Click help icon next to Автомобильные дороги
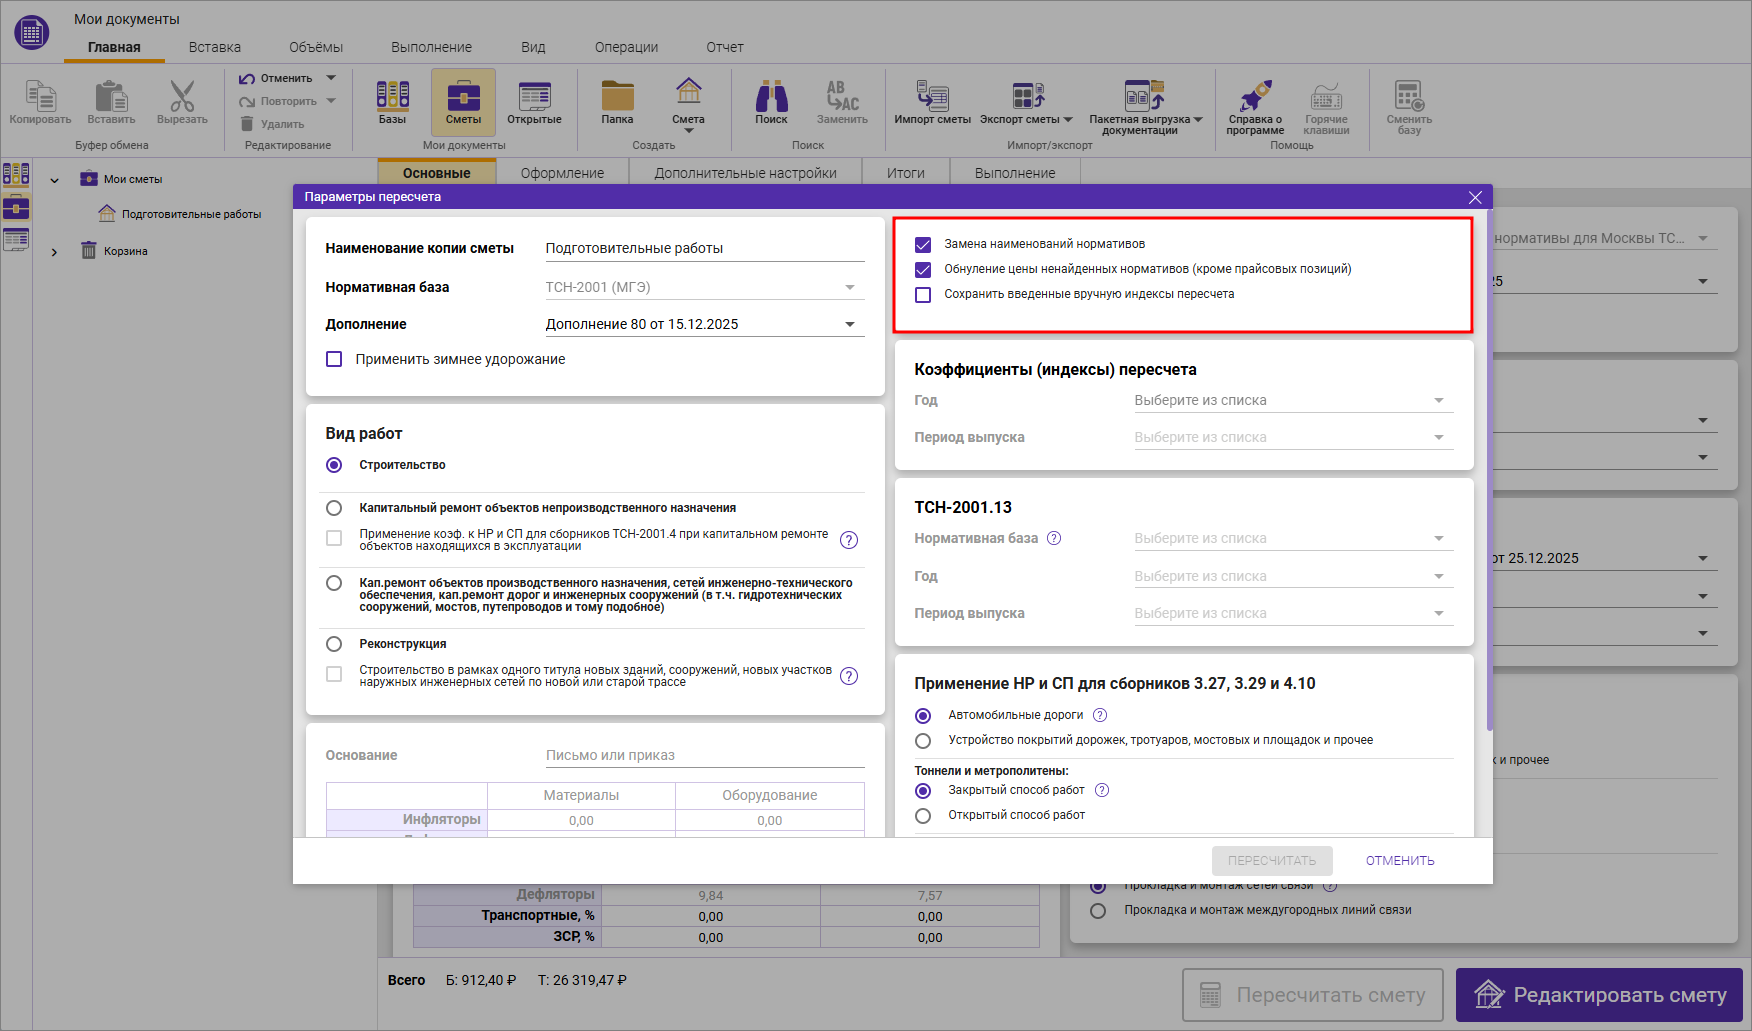This screenshot has height=1031, width=1752. [x=1100, y=715]
